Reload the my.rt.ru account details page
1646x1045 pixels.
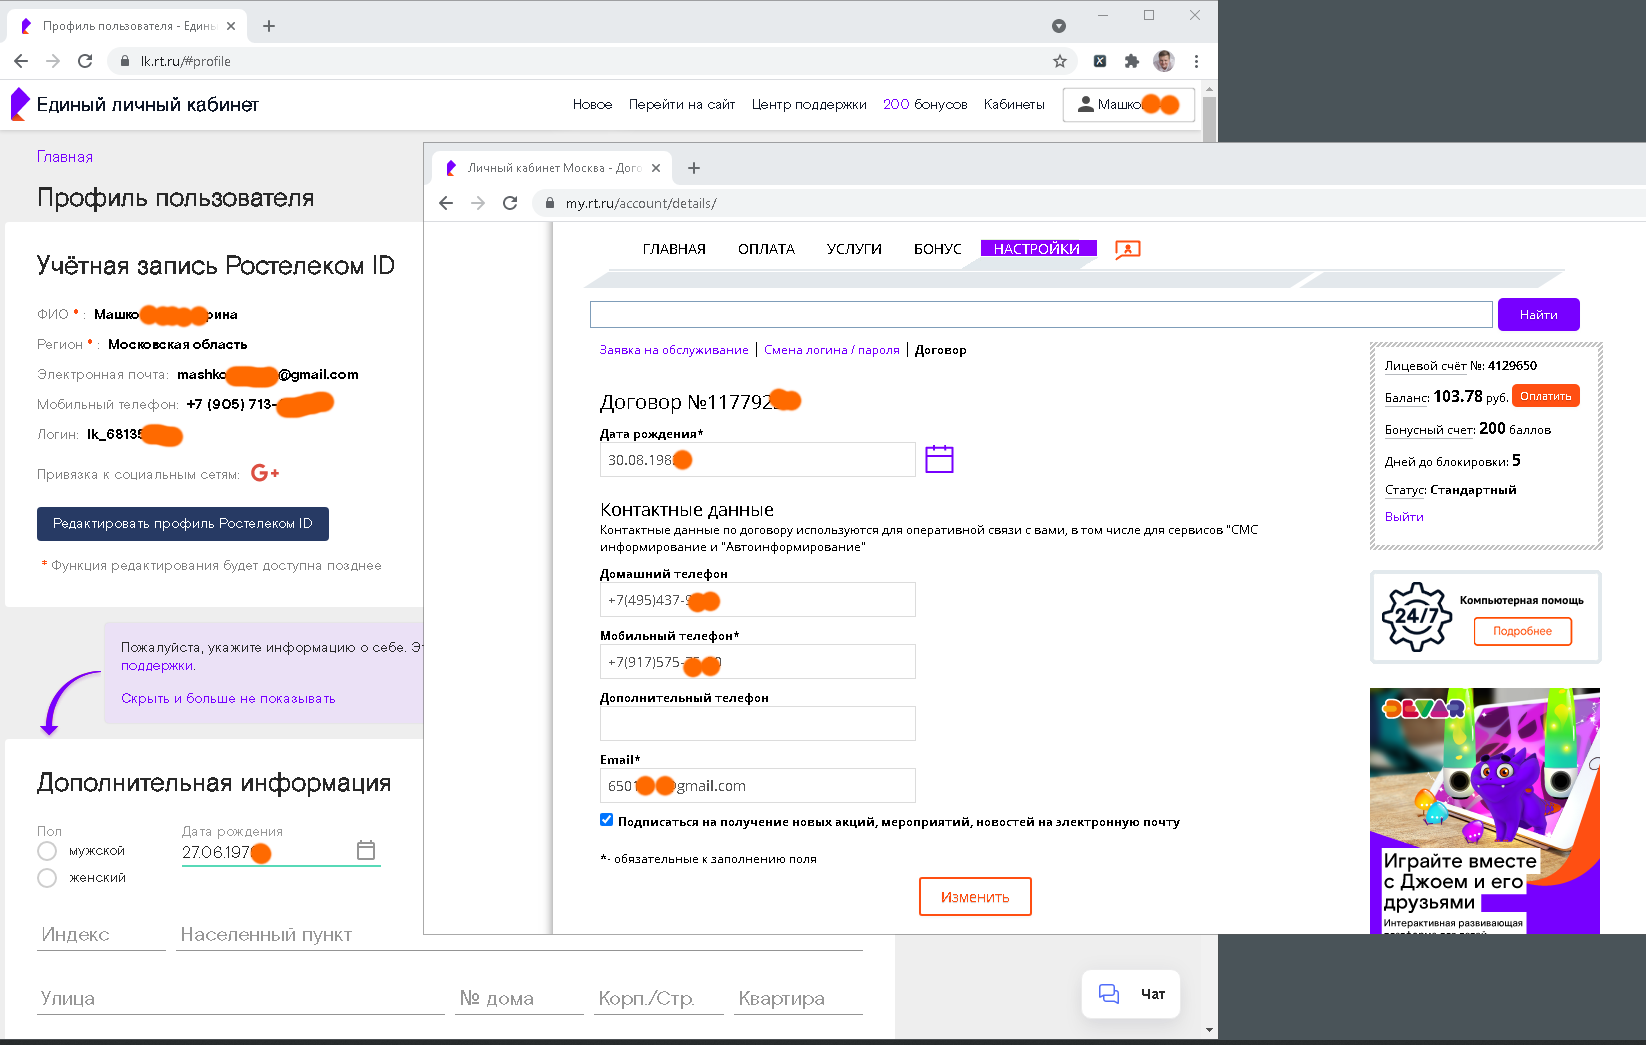pos(510,203)
